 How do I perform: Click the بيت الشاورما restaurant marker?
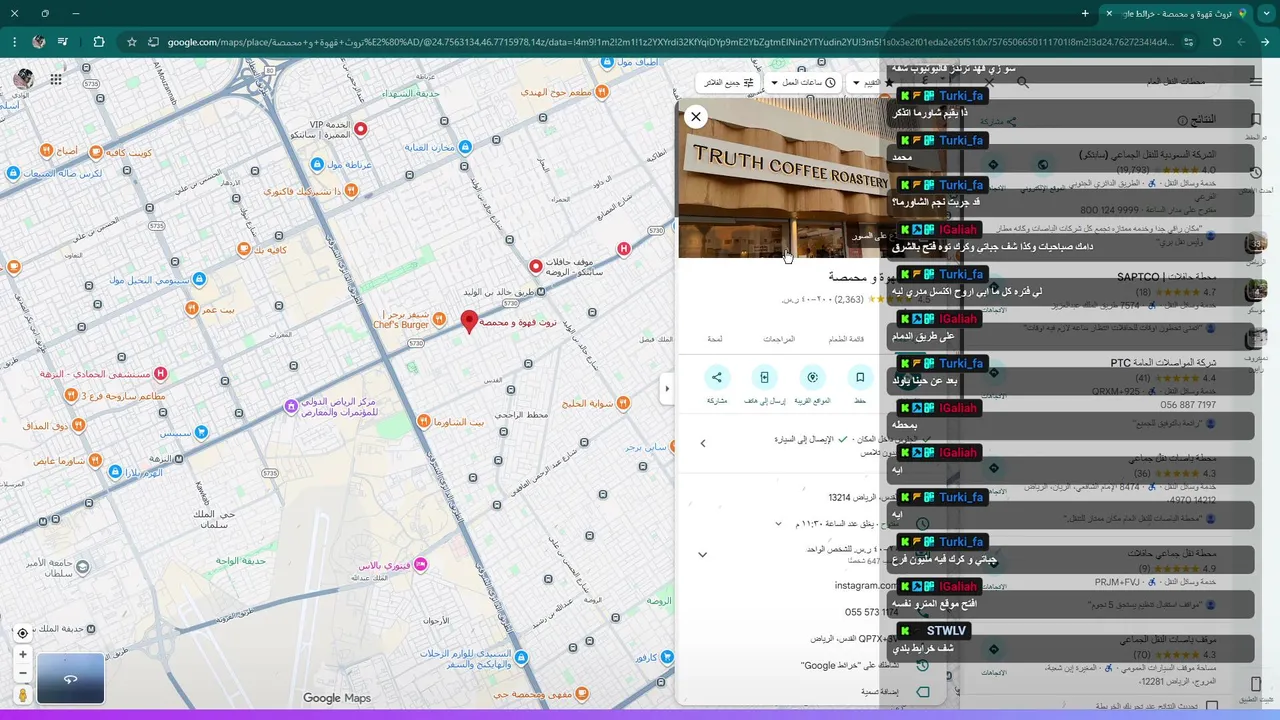click(x=425, y=422)
